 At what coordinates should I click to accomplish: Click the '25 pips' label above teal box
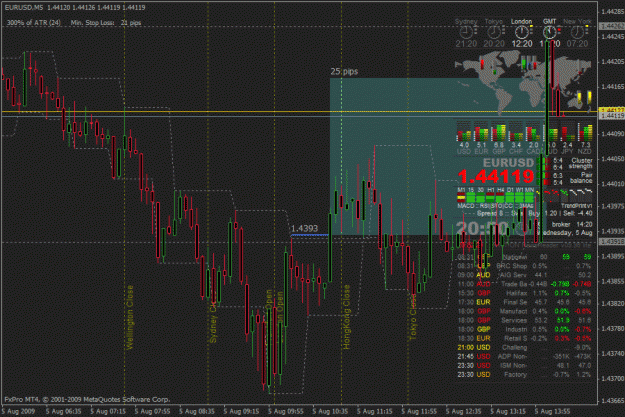[x=344, y=71]
